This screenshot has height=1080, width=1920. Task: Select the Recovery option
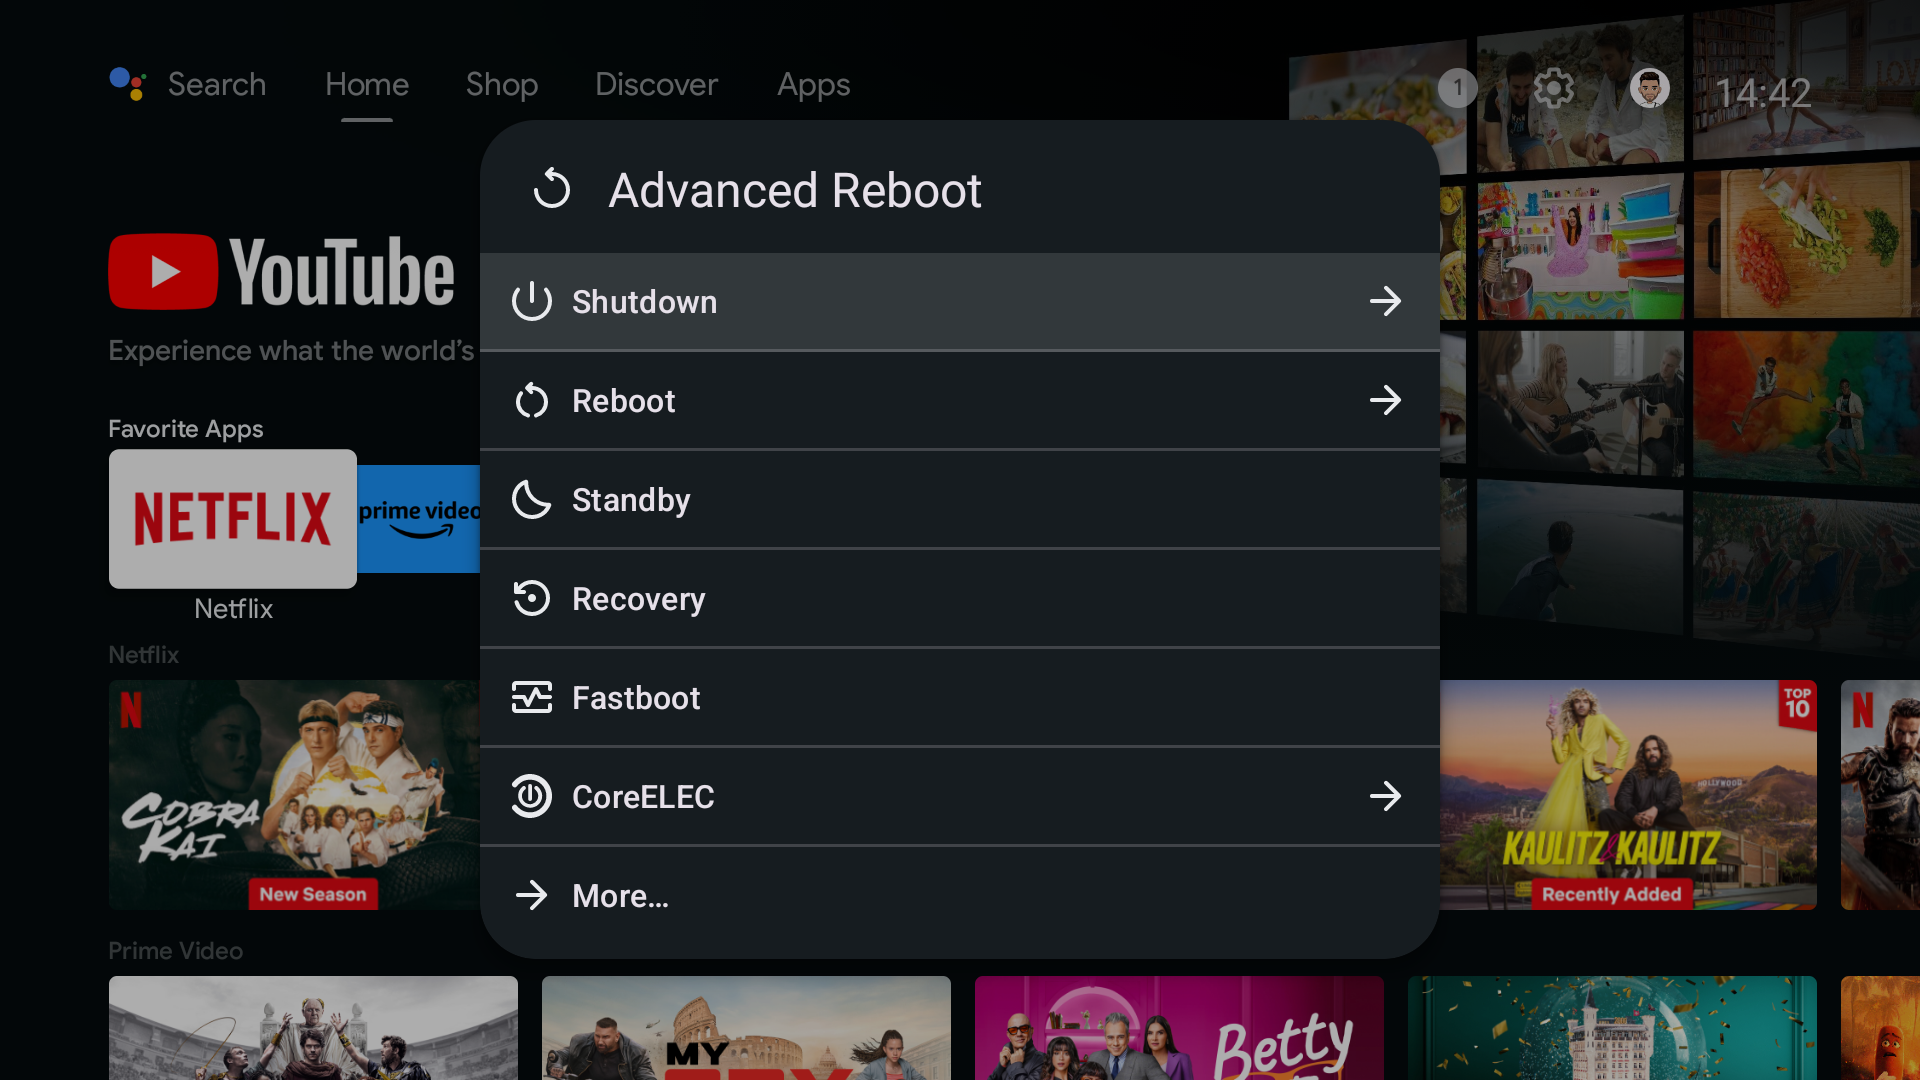point(960,598)
